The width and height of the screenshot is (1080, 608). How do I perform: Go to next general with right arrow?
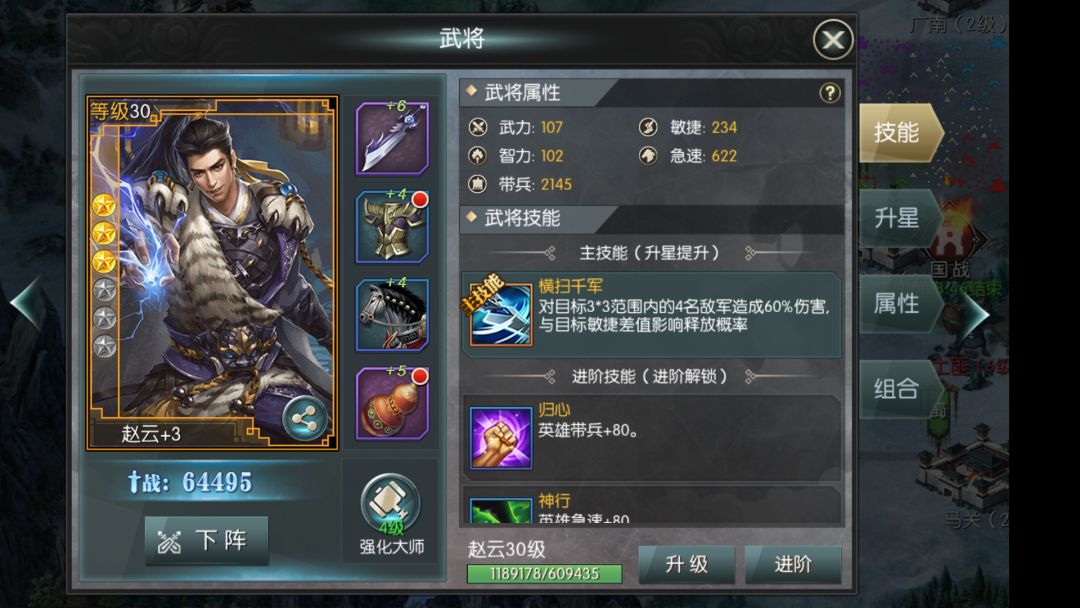click(x=975, y=313)
